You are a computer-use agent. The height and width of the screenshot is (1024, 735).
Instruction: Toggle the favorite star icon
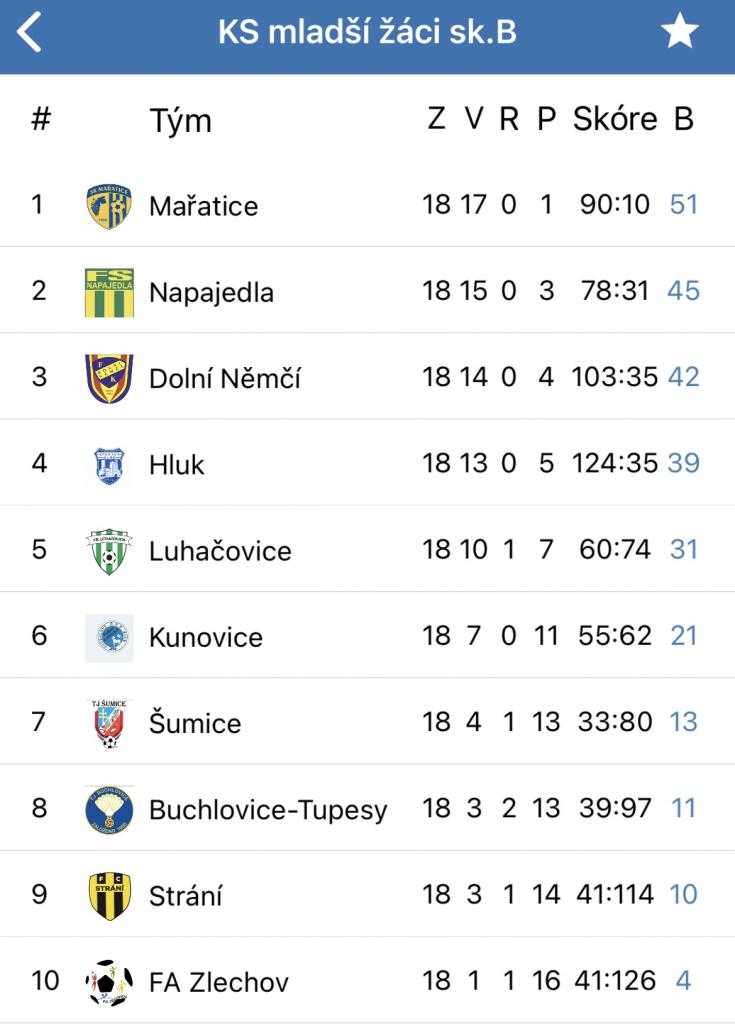(x=680, y=33)
